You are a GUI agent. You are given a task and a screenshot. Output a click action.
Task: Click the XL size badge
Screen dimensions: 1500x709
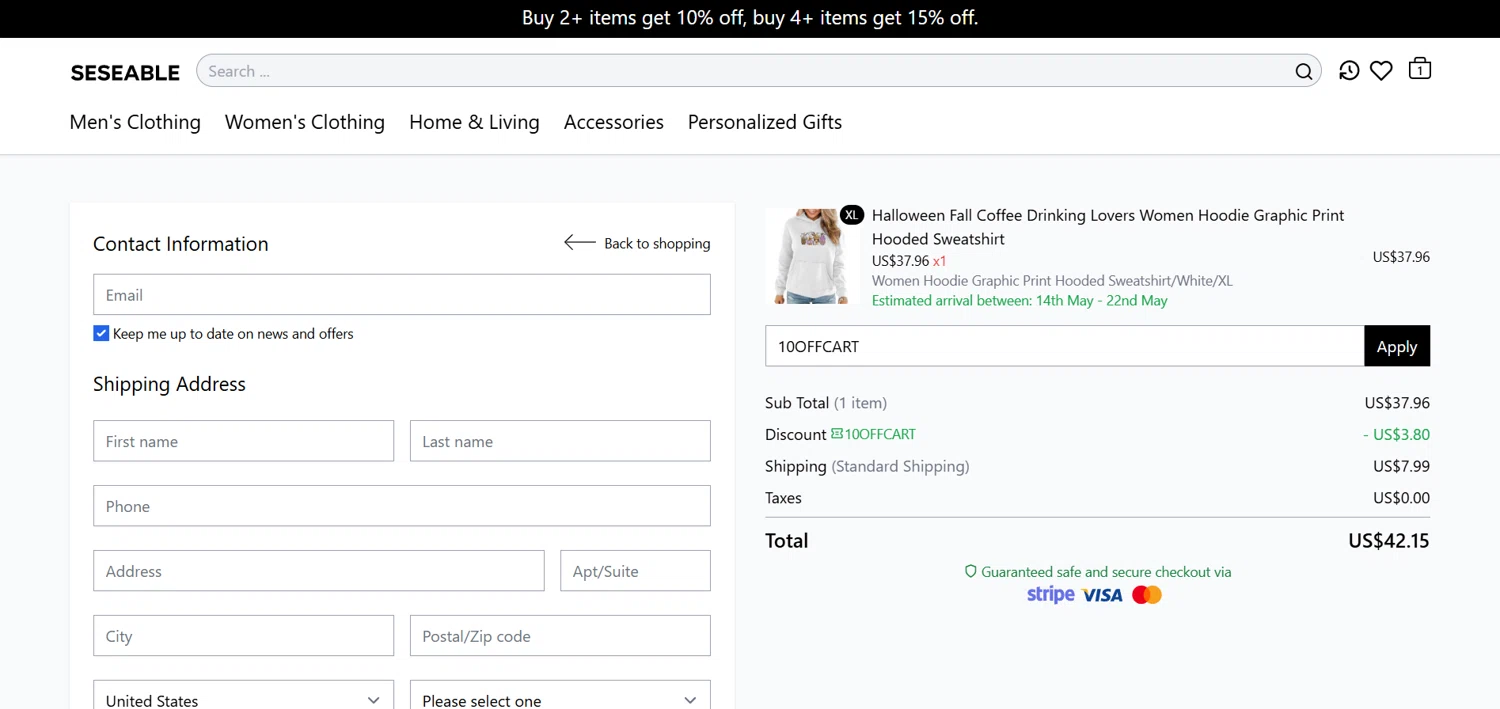pyautogui.click(x=852, y=215)
